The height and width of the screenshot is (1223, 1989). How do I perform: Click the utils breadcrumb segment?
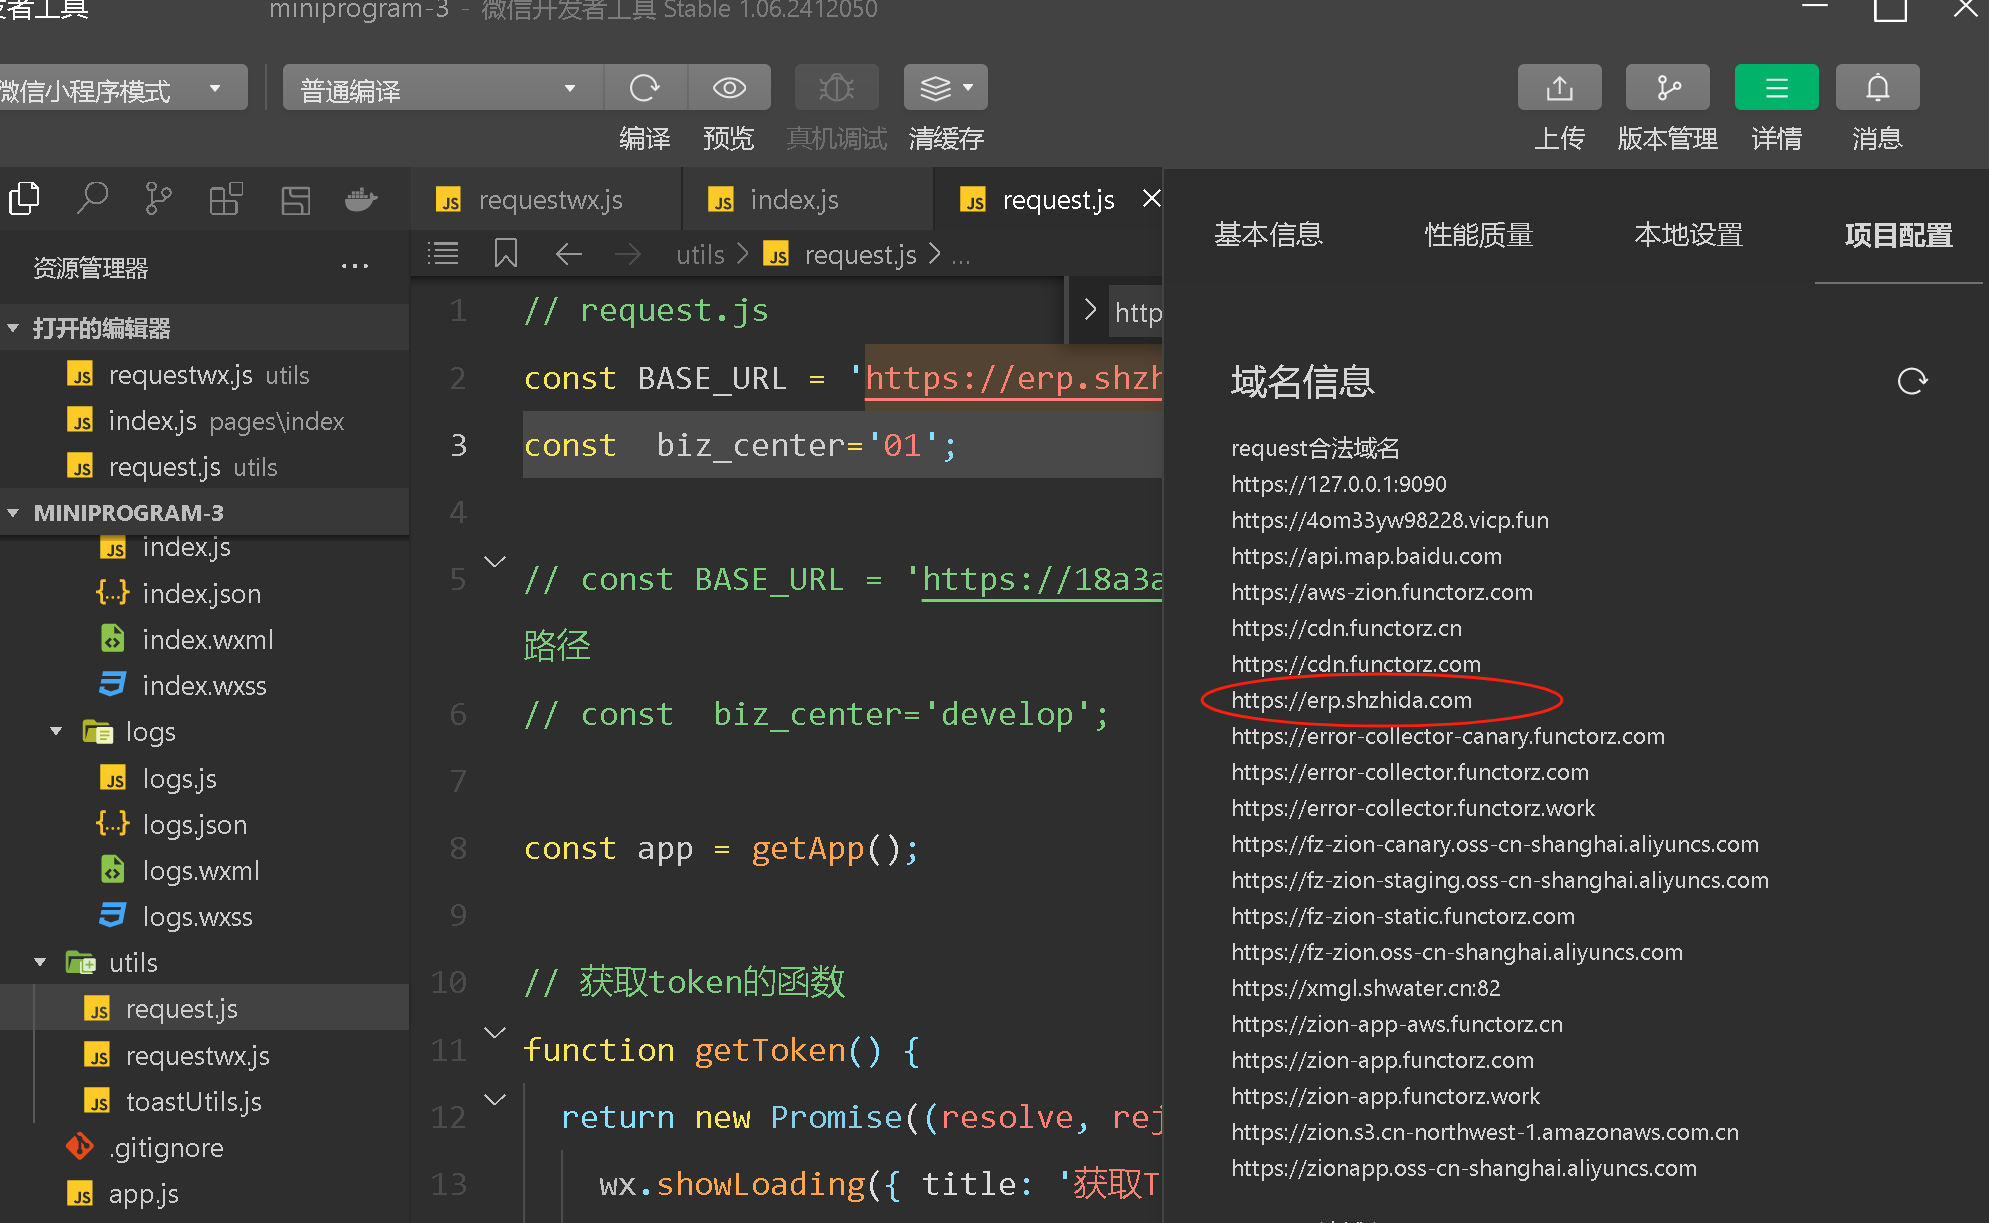tap(700, 255)
